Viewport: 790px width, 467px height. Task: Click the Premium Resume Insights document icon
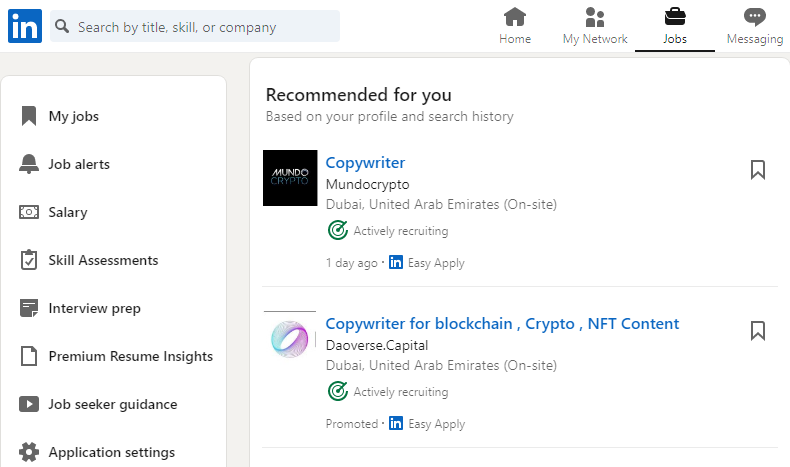pos(29,356)
